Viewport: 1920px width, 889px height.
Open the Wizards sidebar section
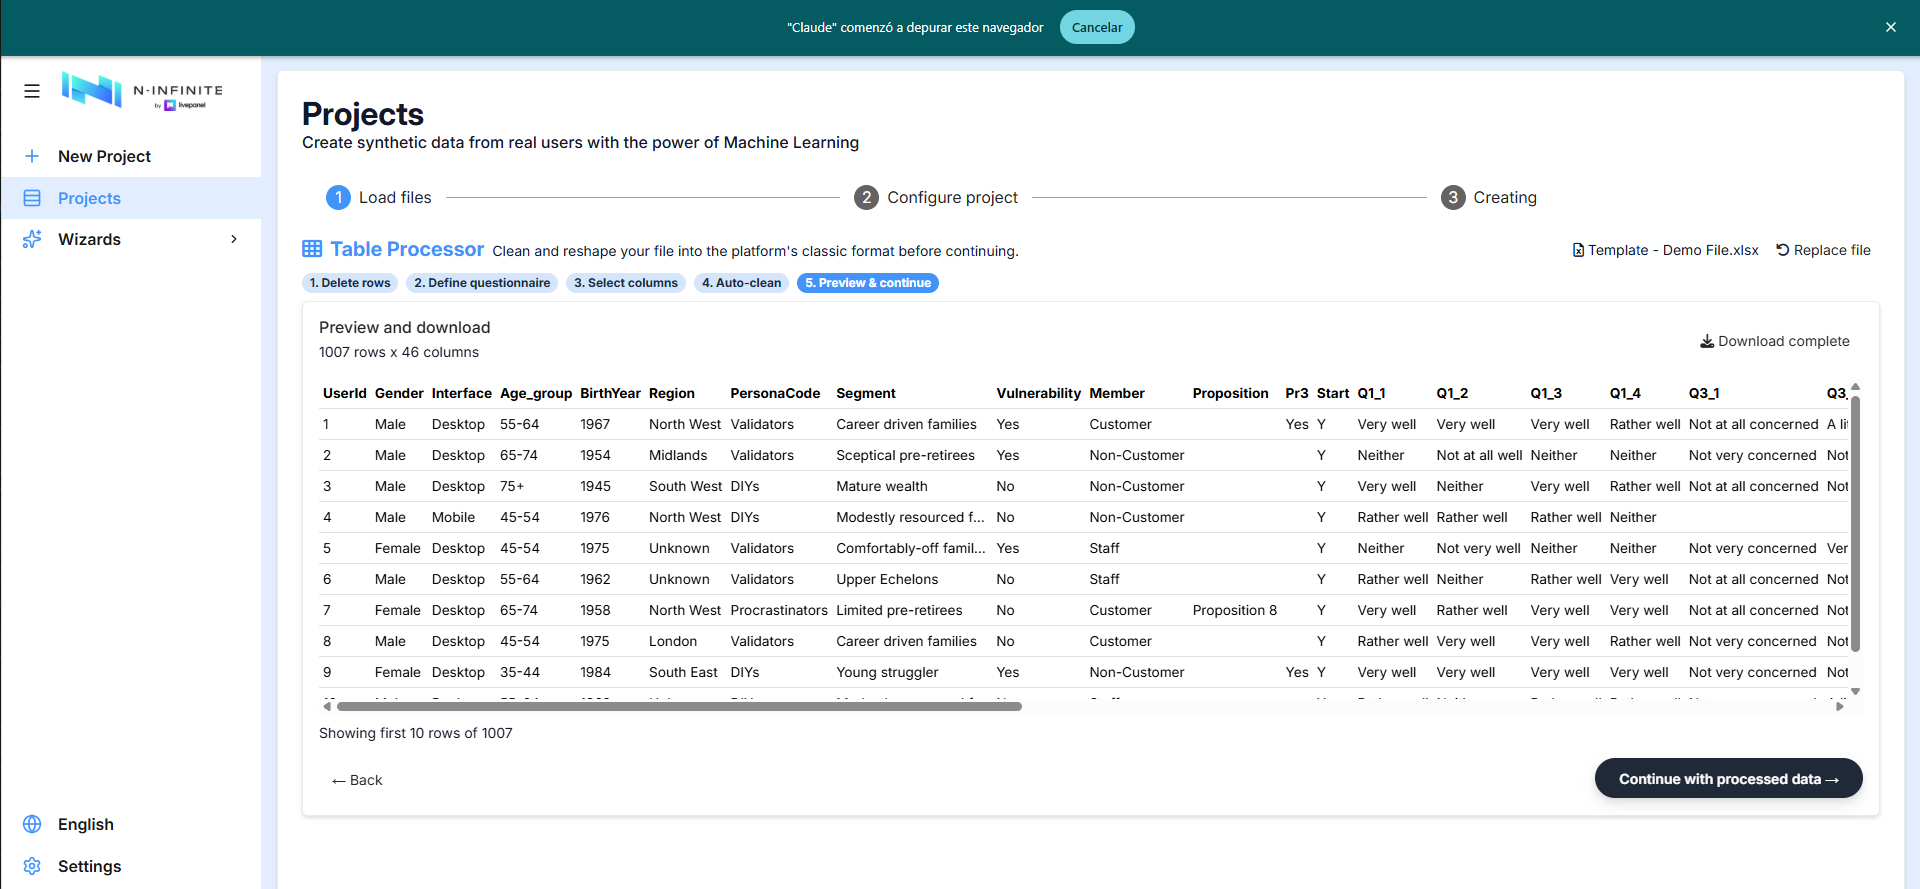(x=131, y=239)
